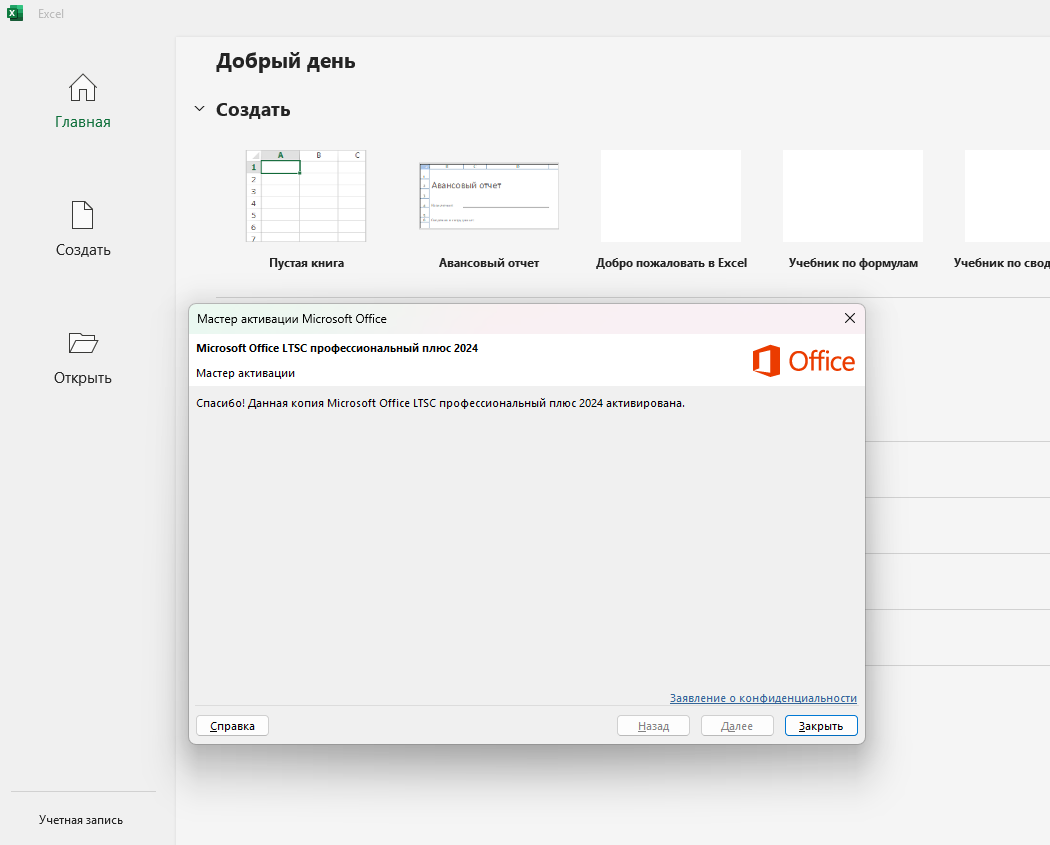Click the Пустая книга caption text
Screen dimensions: 1050x845
pos(307,263)
